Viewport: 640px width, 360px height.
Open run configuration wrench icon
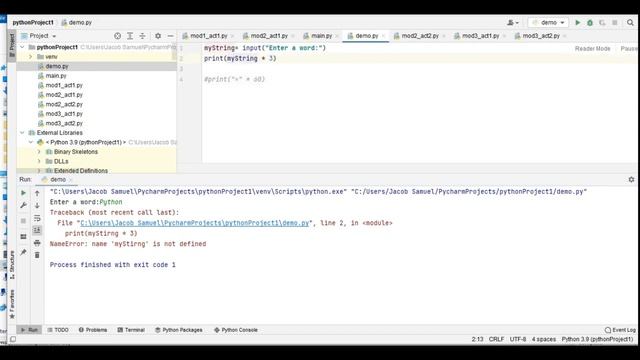click(23, 205)
